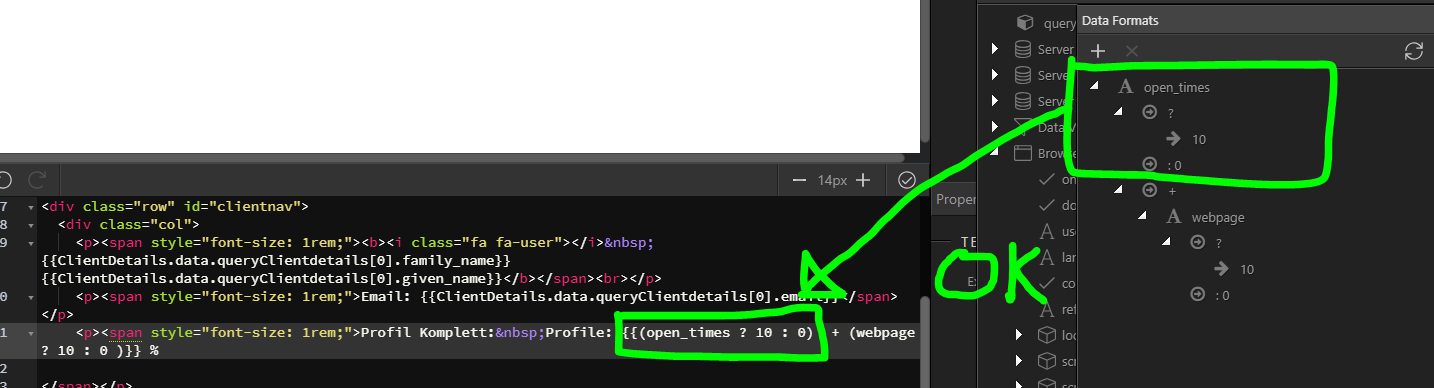Screen dimensions: 1434x388
Task: Collapse the webpage node
Action: 1143,215
